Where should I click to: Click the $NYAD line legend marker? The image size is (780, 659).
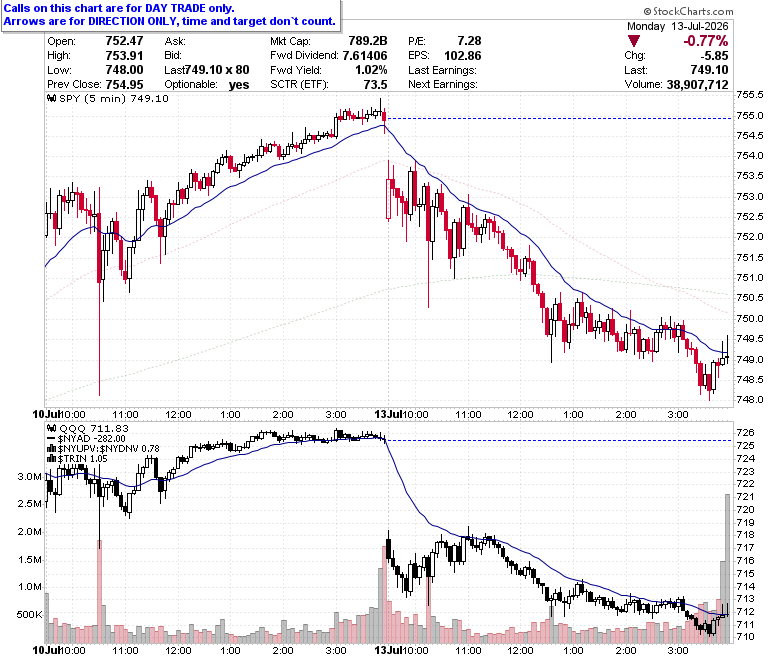pyautogui.click(x=51, y=439)
